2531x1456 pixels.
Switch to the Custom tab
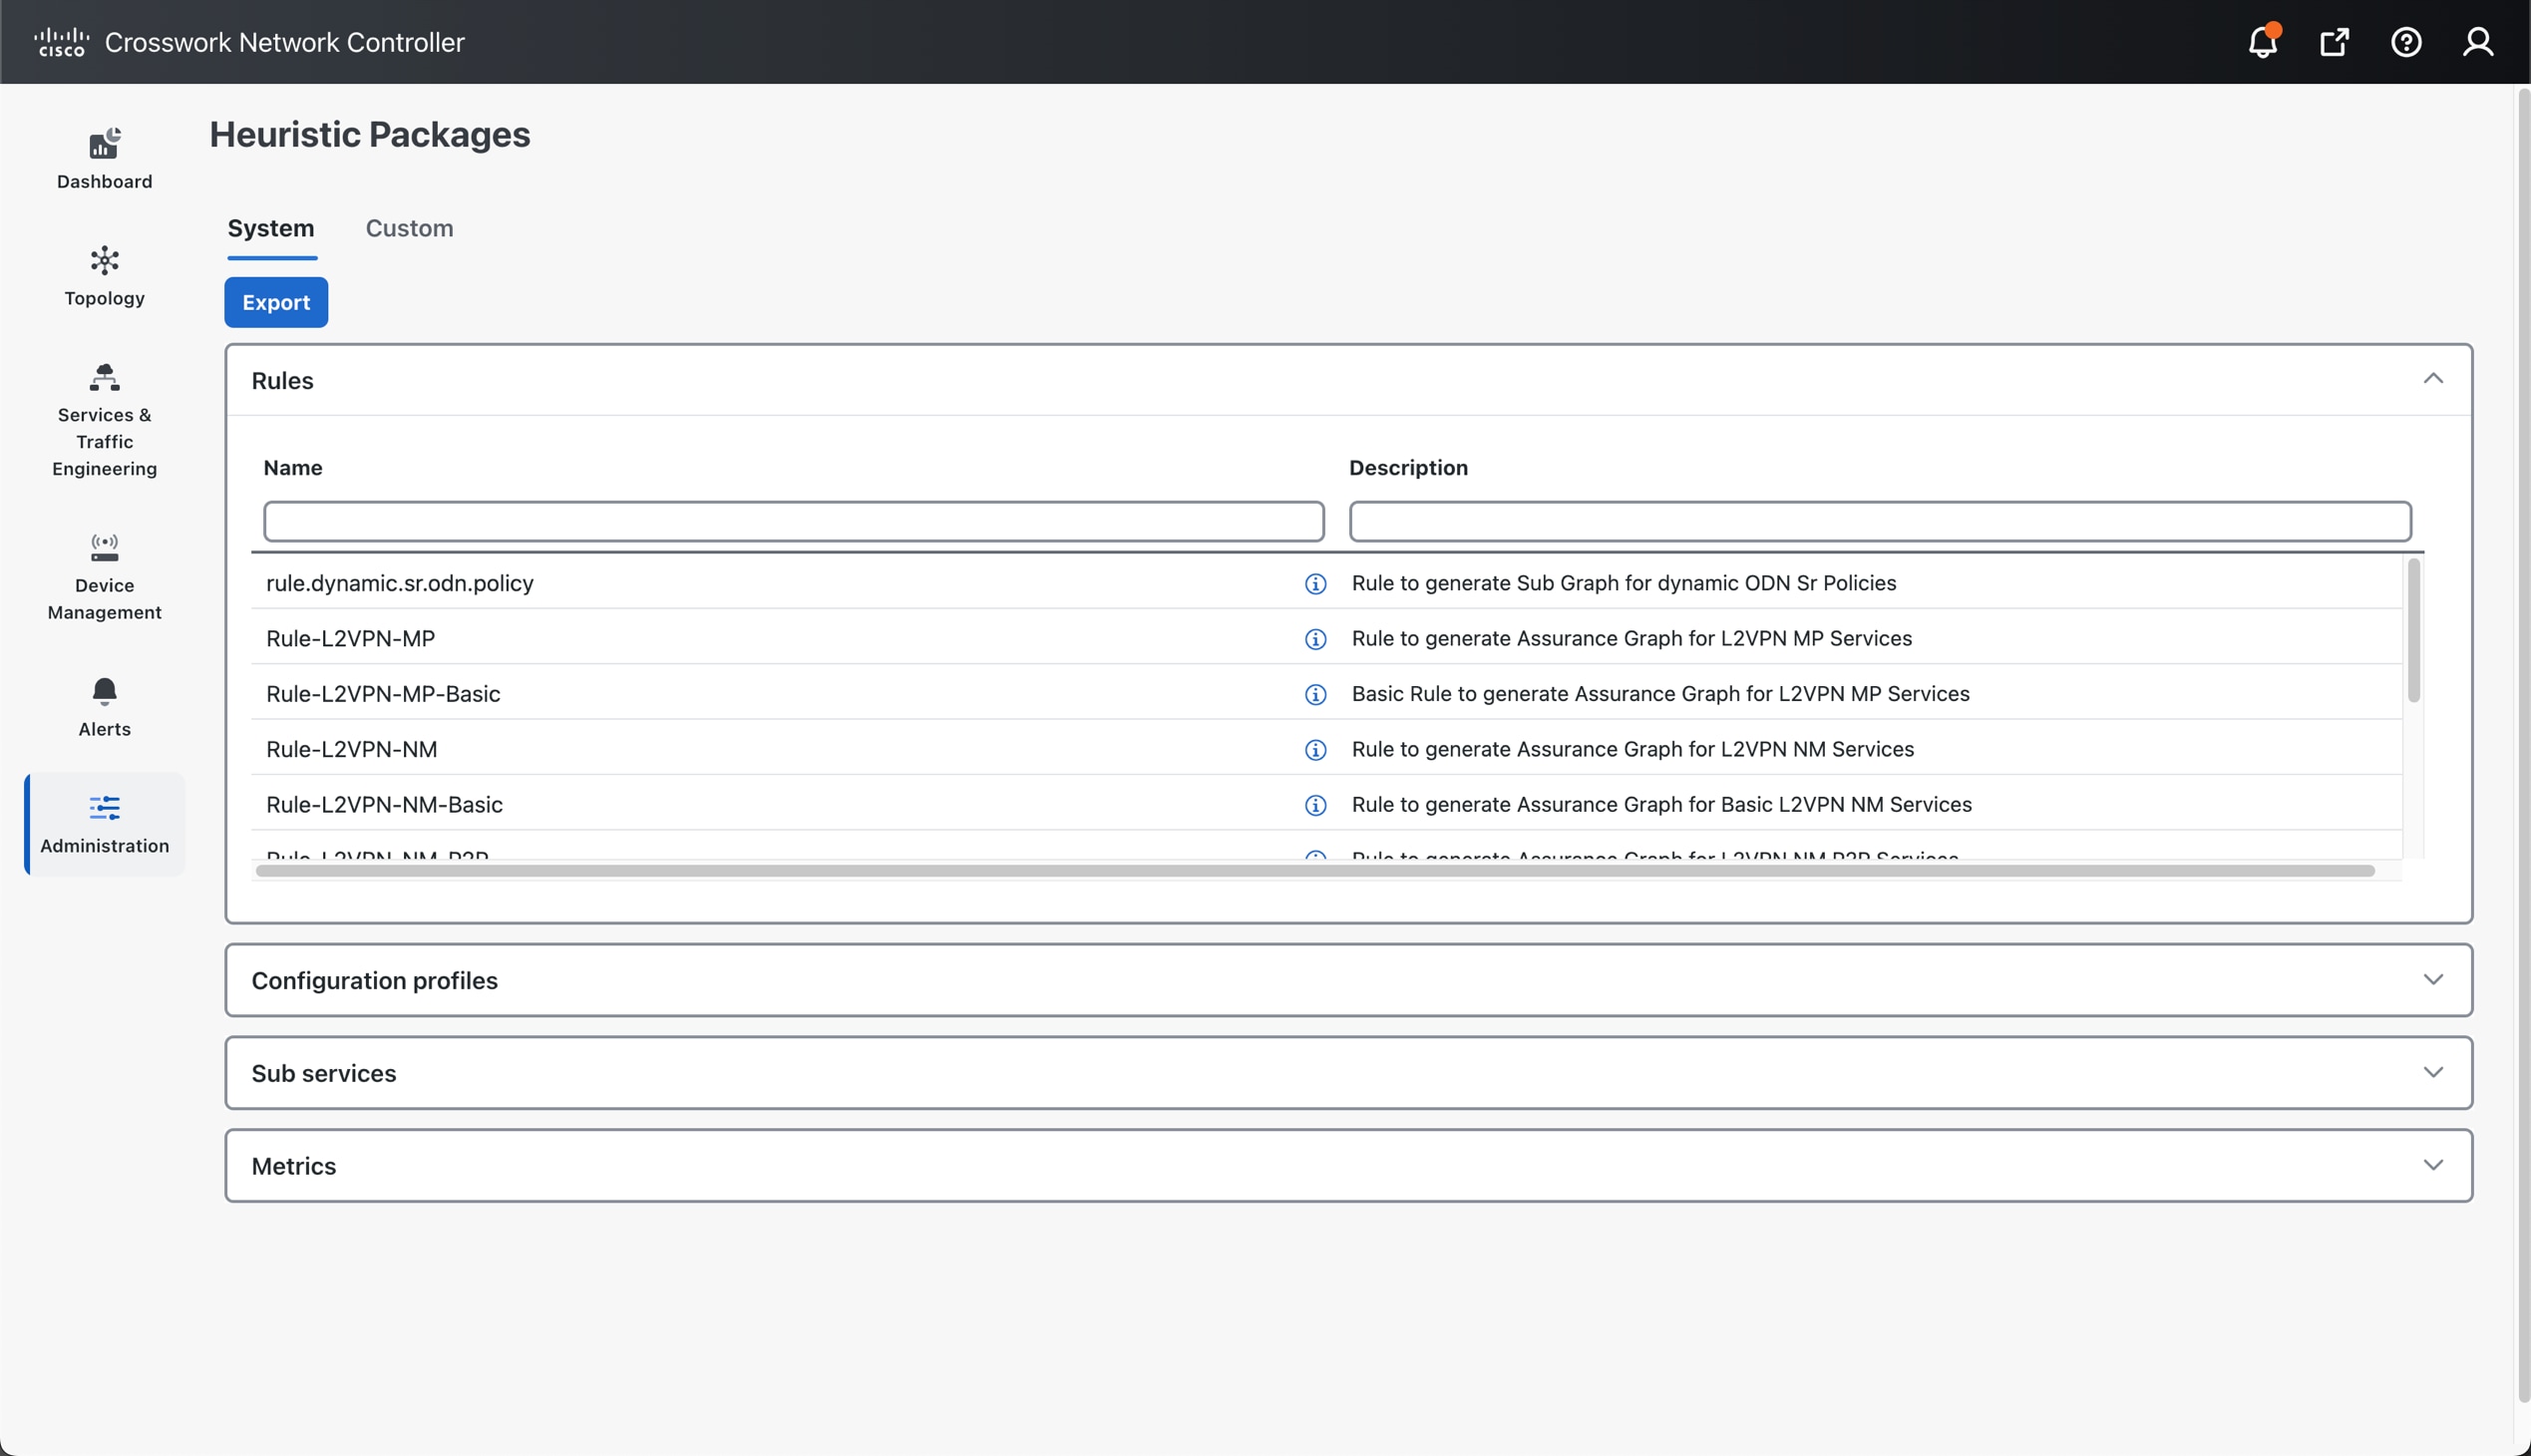(x=409, y=228)
